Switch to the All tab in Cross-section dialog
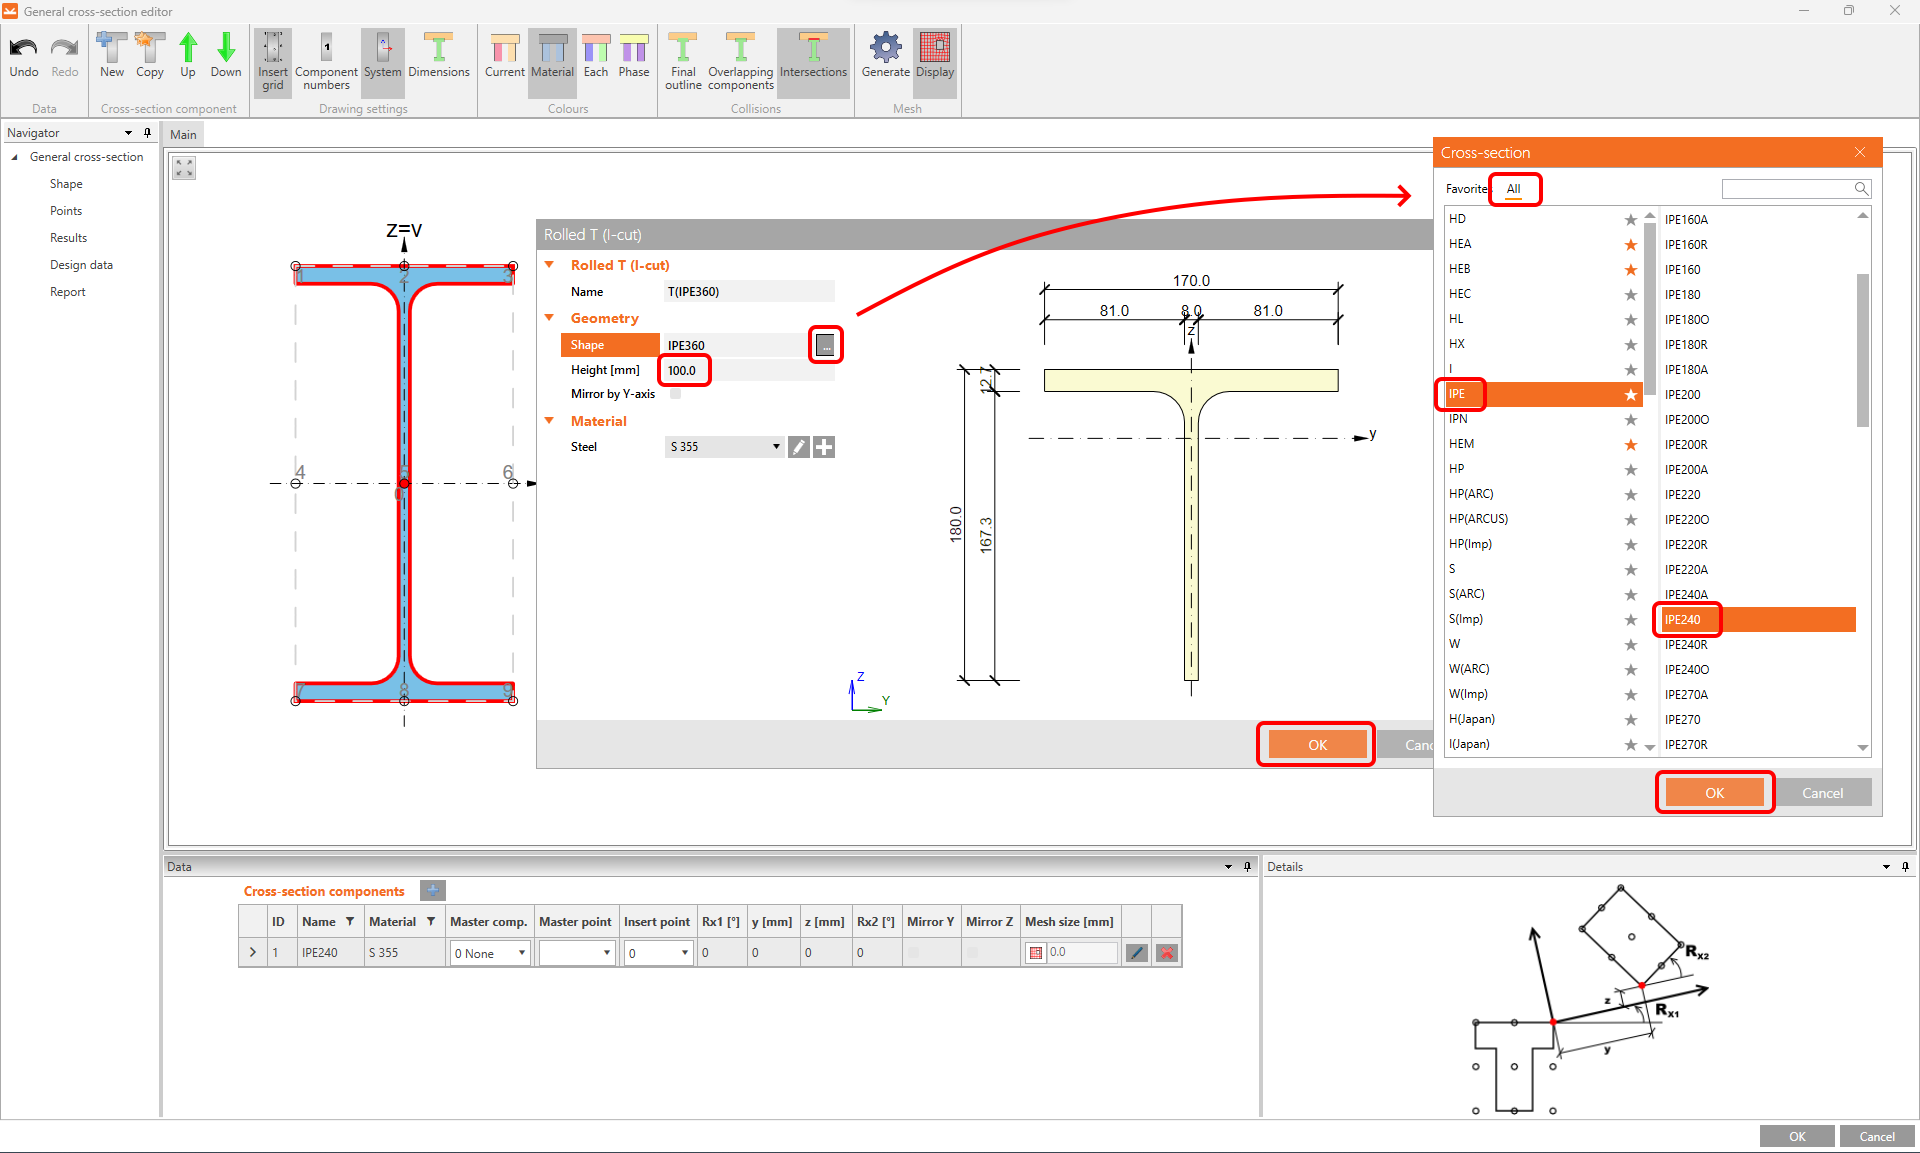 (1513, 189)
